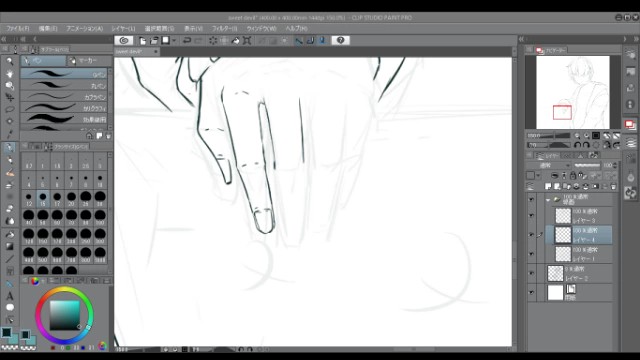Click Rotate left icon in Navigator

(x=577, y=145)
